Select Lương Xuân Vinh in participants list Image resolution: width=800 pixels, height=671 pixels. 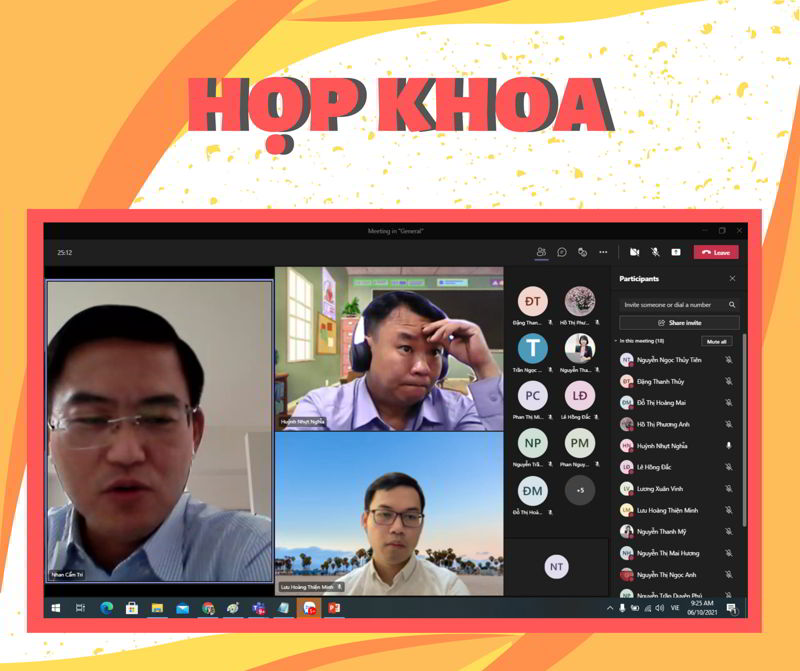click(660, 488)
